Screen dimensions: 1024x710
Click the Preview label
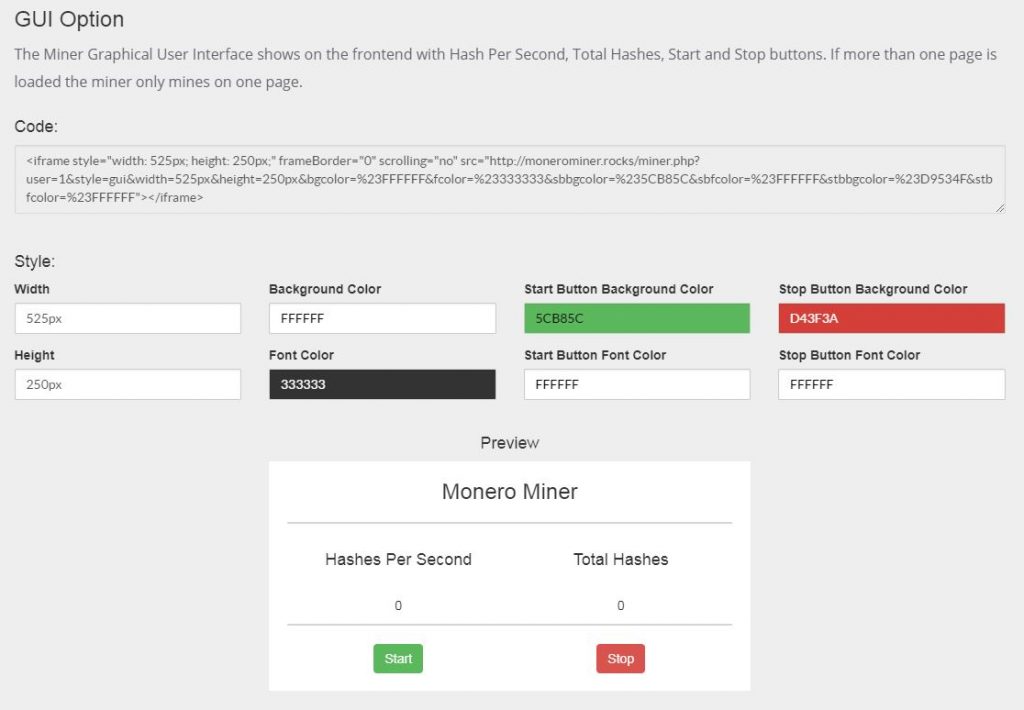509,443
